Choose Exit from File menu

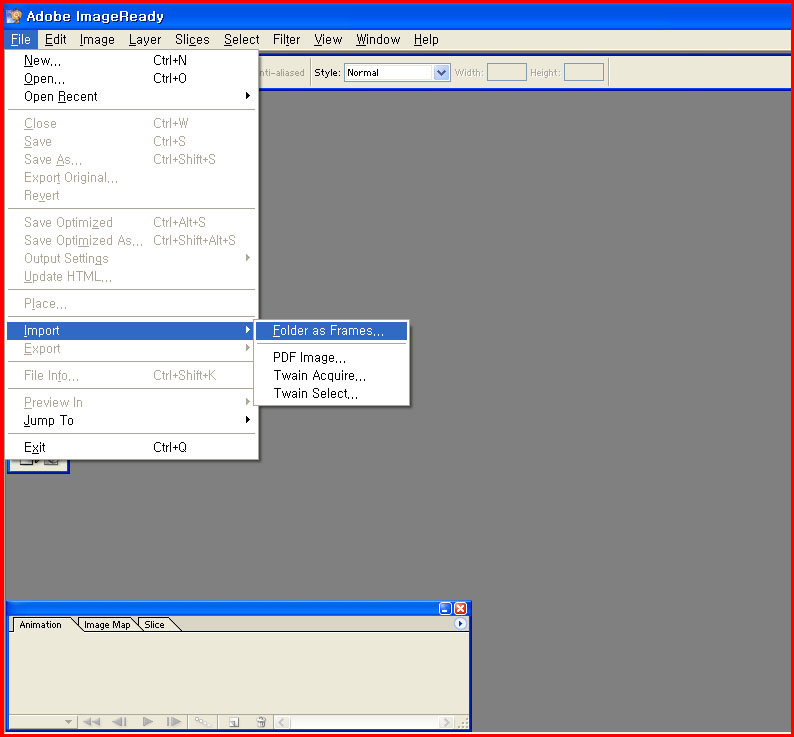point(131,447)
